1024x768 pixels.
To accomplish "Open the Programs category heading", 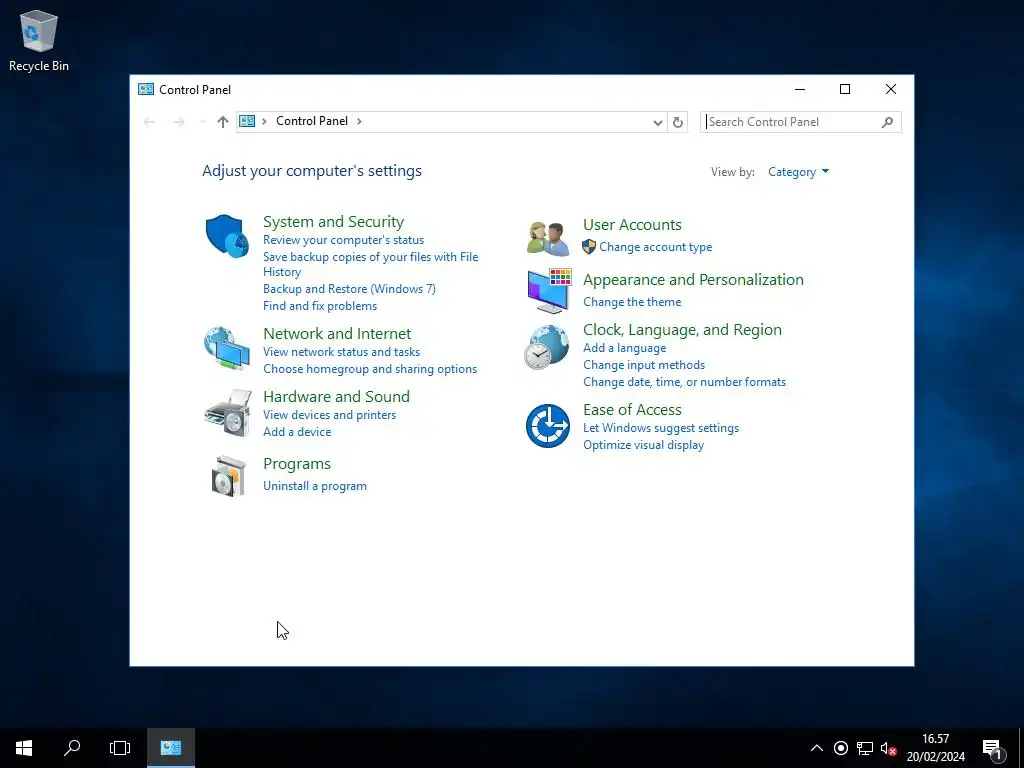I will point(296,464).
